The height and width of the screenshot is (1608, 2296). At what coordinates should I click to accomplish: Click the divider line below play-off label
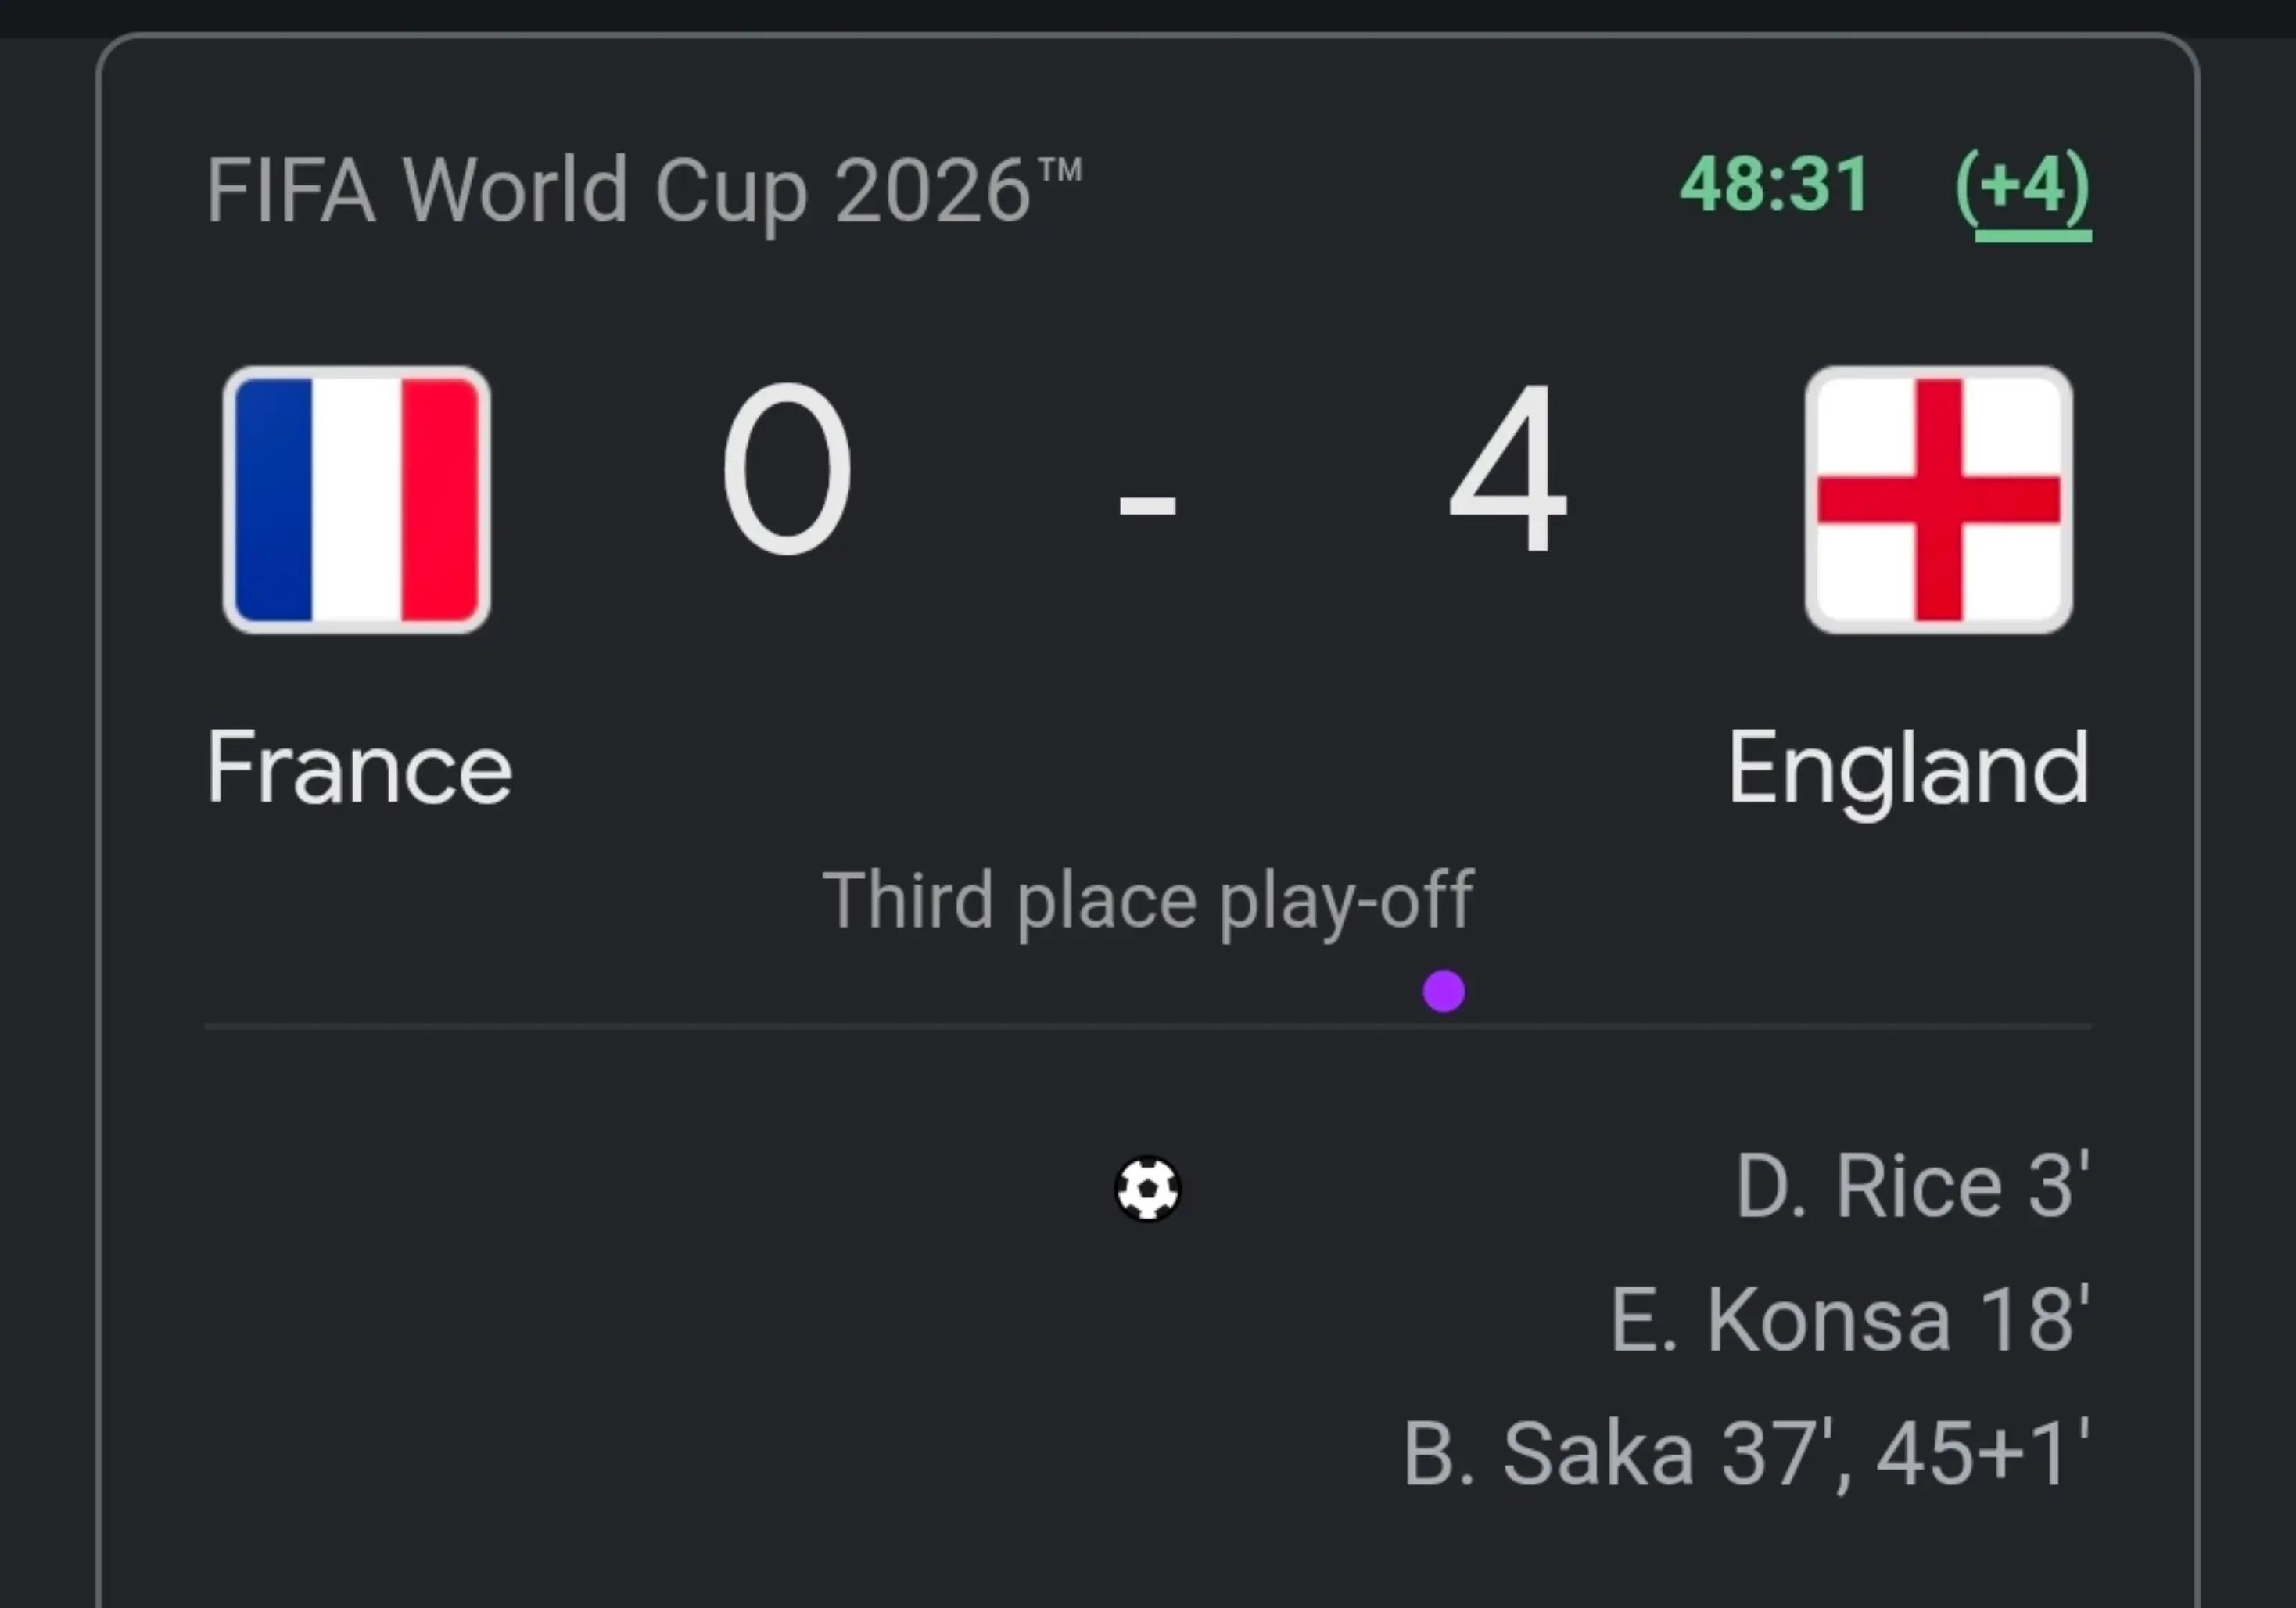tap(1148, 1027)
